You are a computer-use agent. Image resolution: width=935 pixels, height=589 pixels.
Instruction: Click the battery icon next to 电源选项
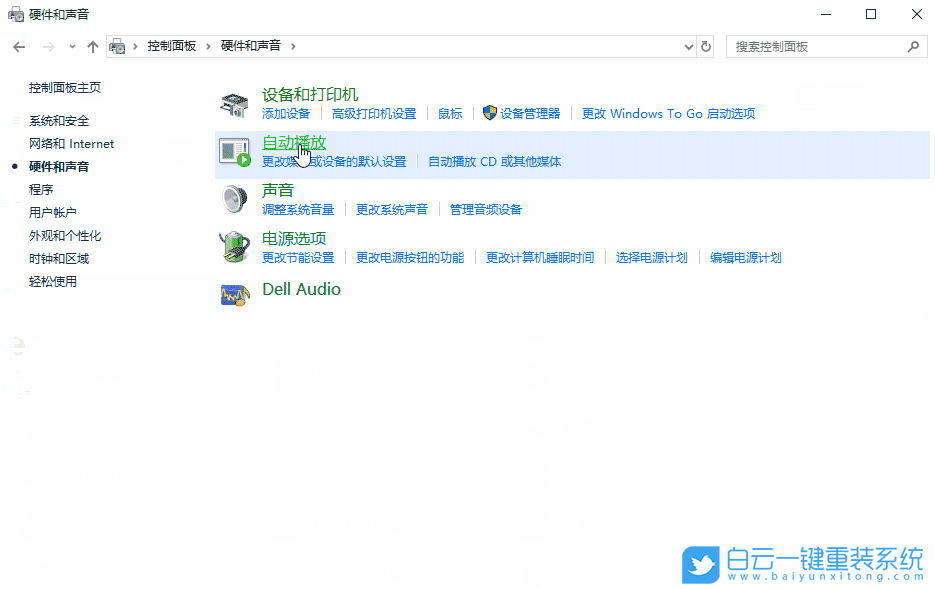click(234, 246)
